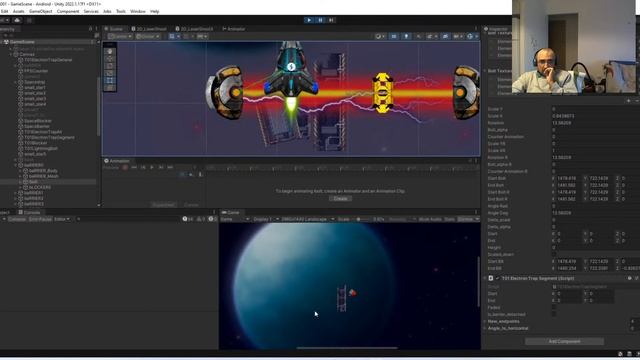Pause the editor with the Pause button
This screenshot has width=640, height=360.
pyautogui.click(x=320, y=20)
